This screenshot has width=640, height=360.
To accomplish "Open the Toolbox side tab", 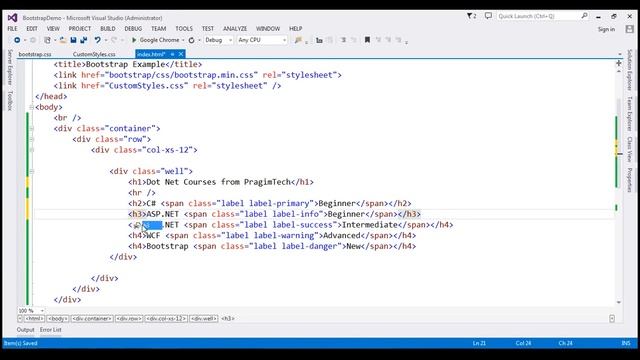I will click(x=10, y=100).
